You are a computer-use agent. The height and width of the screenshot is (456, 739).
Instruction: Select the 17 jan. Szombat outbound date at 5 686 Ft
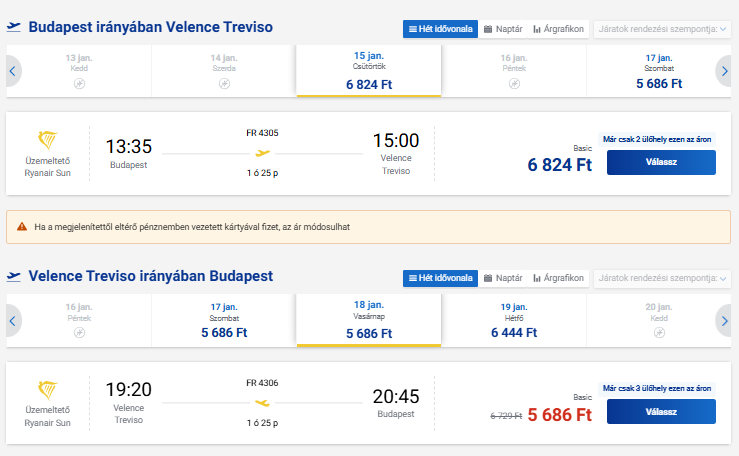pyautogui.click(x=658, y=72)
